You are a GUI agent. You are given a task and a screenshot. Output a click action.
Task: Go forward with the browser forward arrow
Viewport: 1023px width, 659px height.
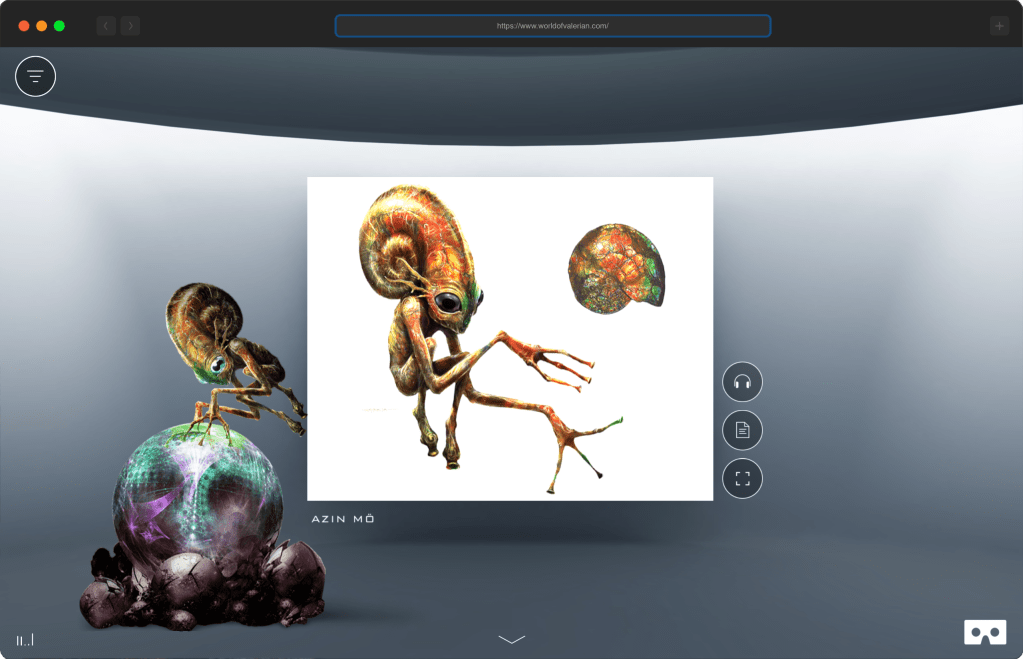tap(130, 26)
